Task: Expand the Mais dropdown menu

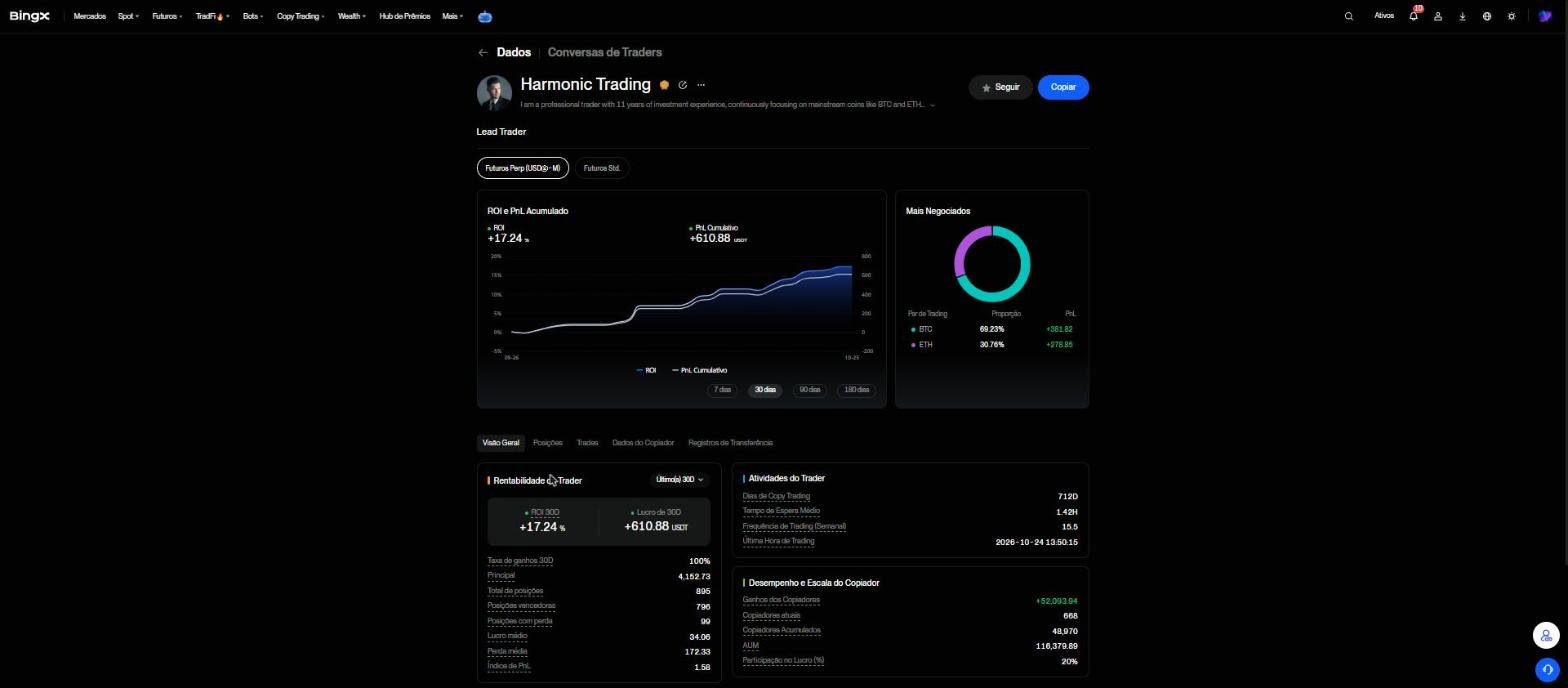Action: (x=452, y=16)
